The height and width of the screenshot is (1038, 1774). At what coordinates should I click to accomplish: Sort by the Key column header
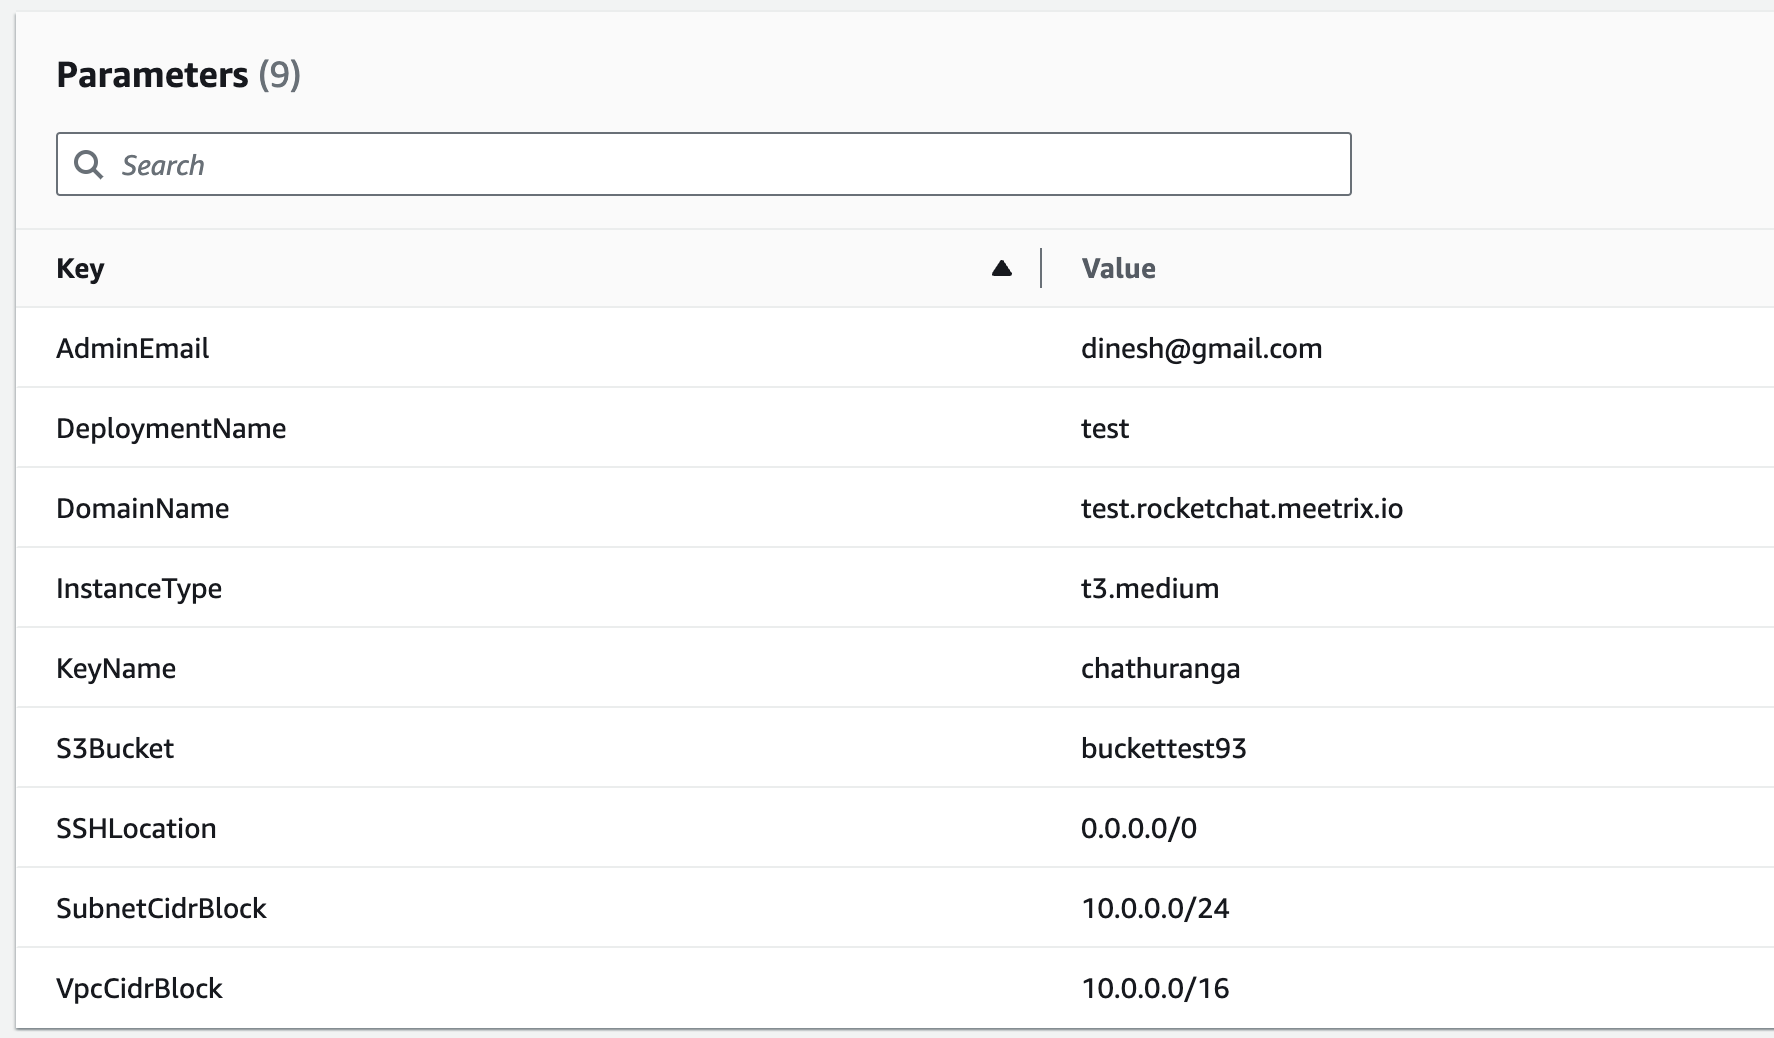[80, 268]
